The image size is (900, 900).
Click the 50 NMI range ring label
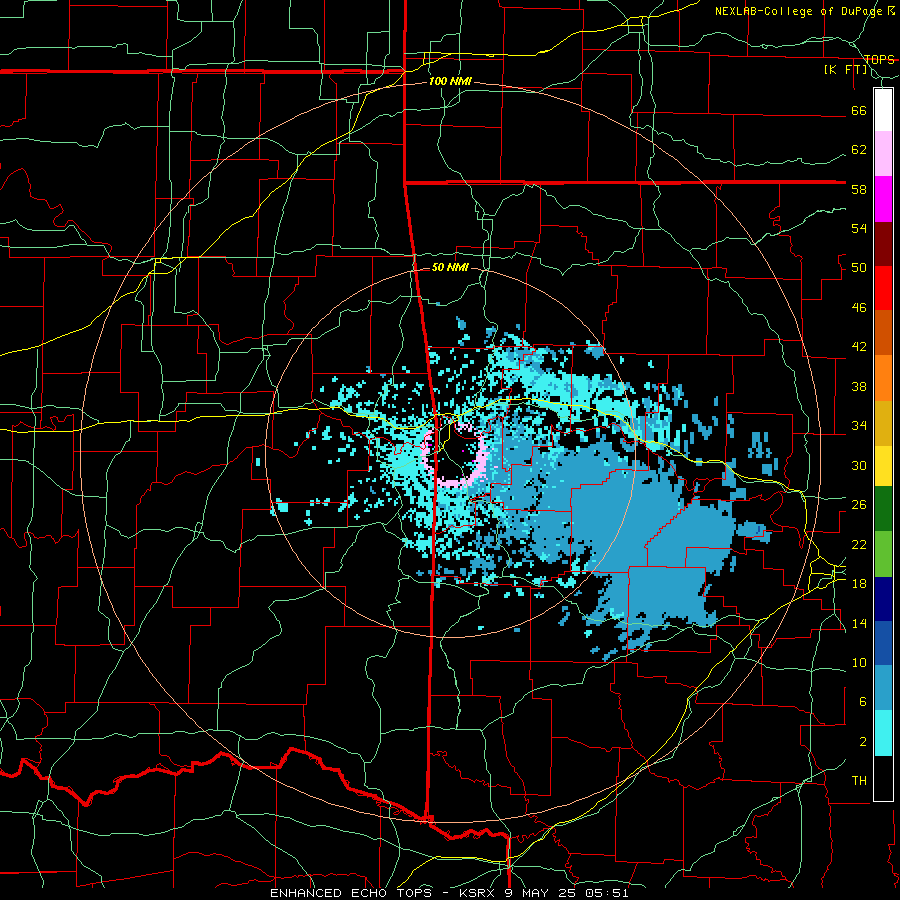(x=451, y=267)
